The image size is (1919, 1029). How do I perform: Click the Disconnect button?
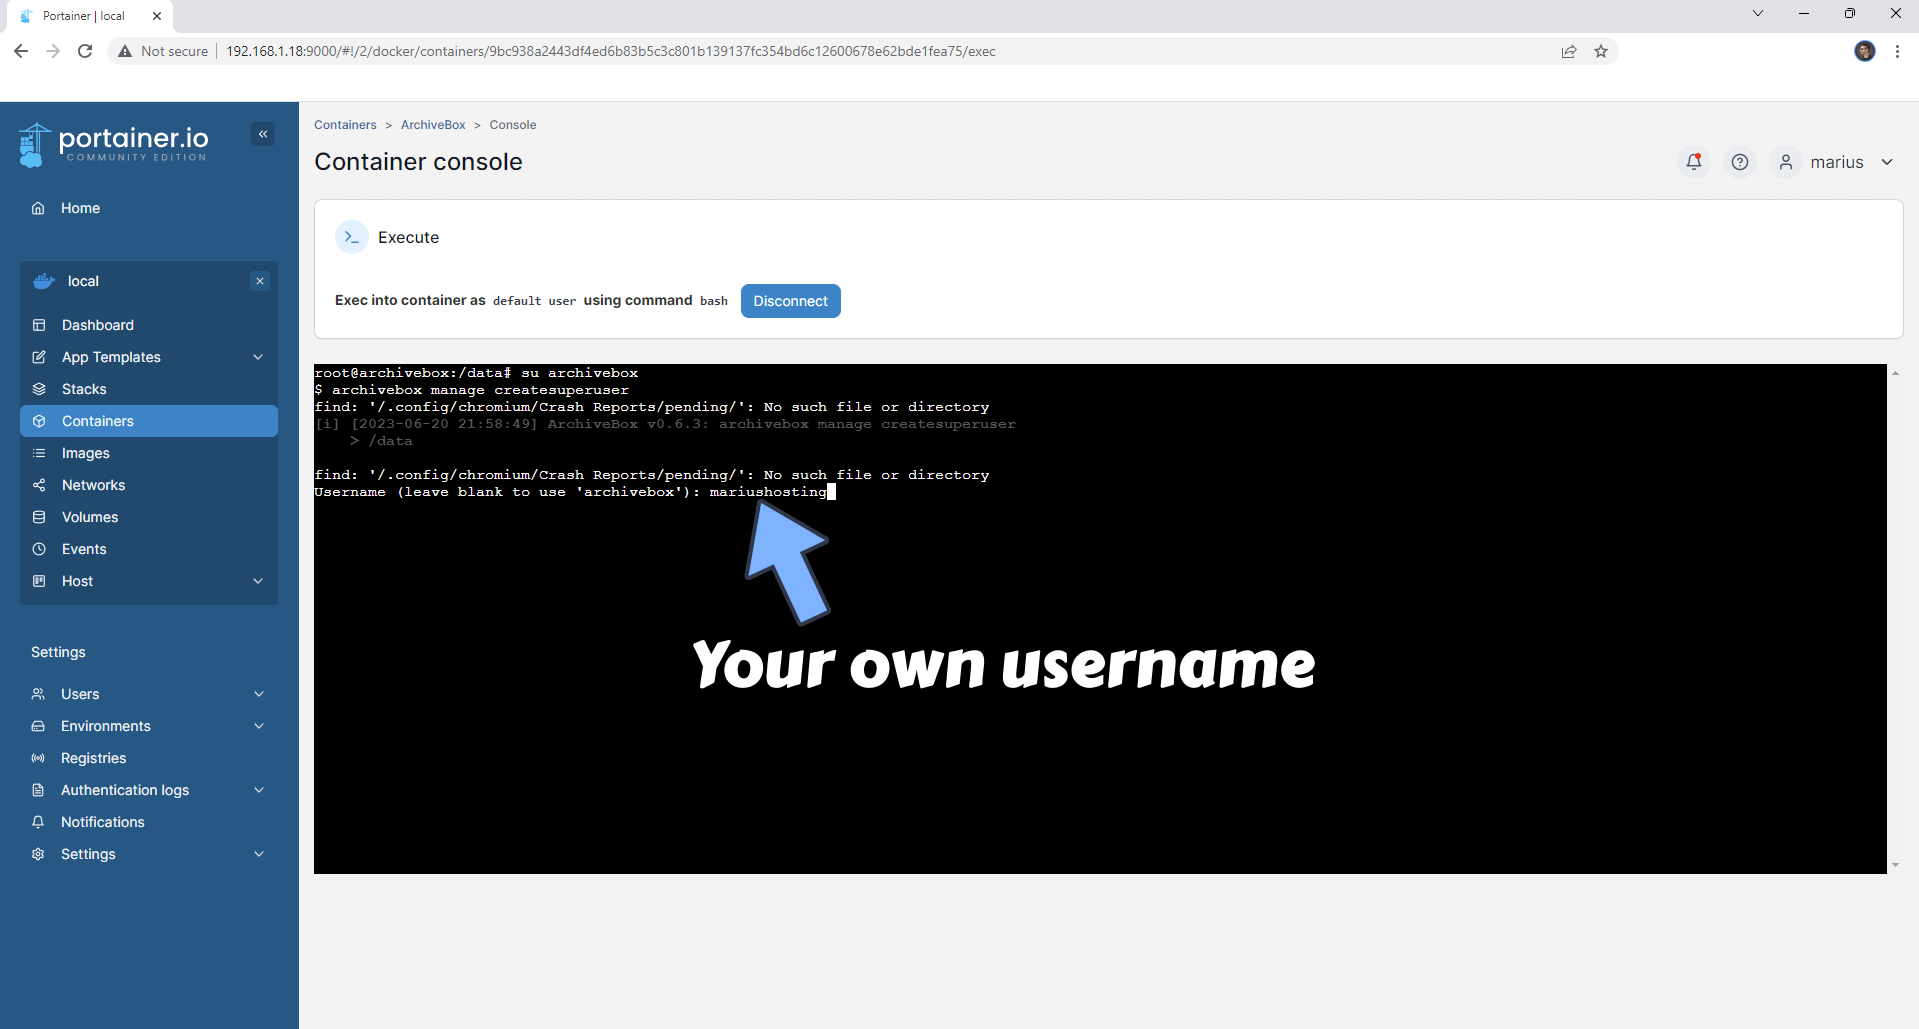[x=790, y=301]
